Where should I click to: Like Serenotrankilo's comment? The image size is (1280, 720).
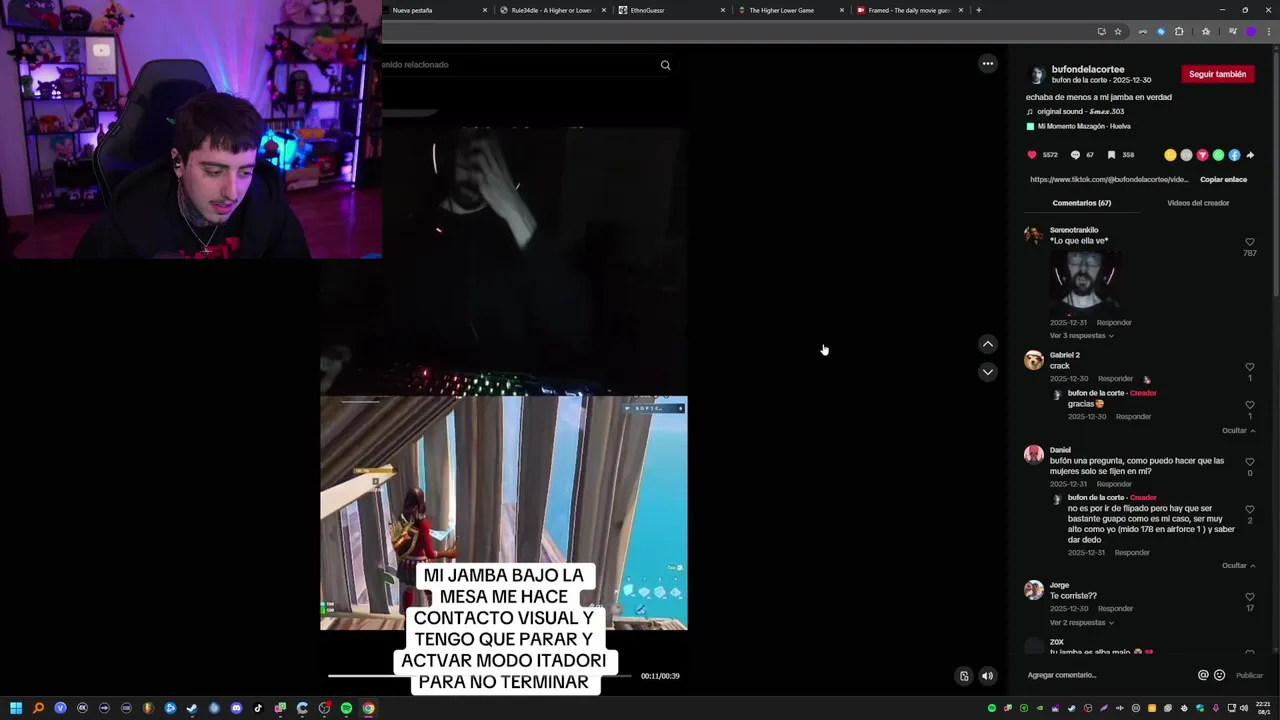pyautogui.click(x=1250, y=242)
